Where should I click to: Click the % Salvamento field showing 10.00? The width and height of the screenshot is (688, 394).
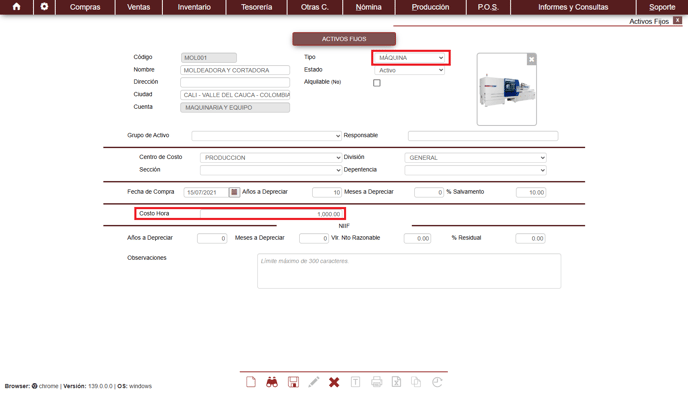531,192
